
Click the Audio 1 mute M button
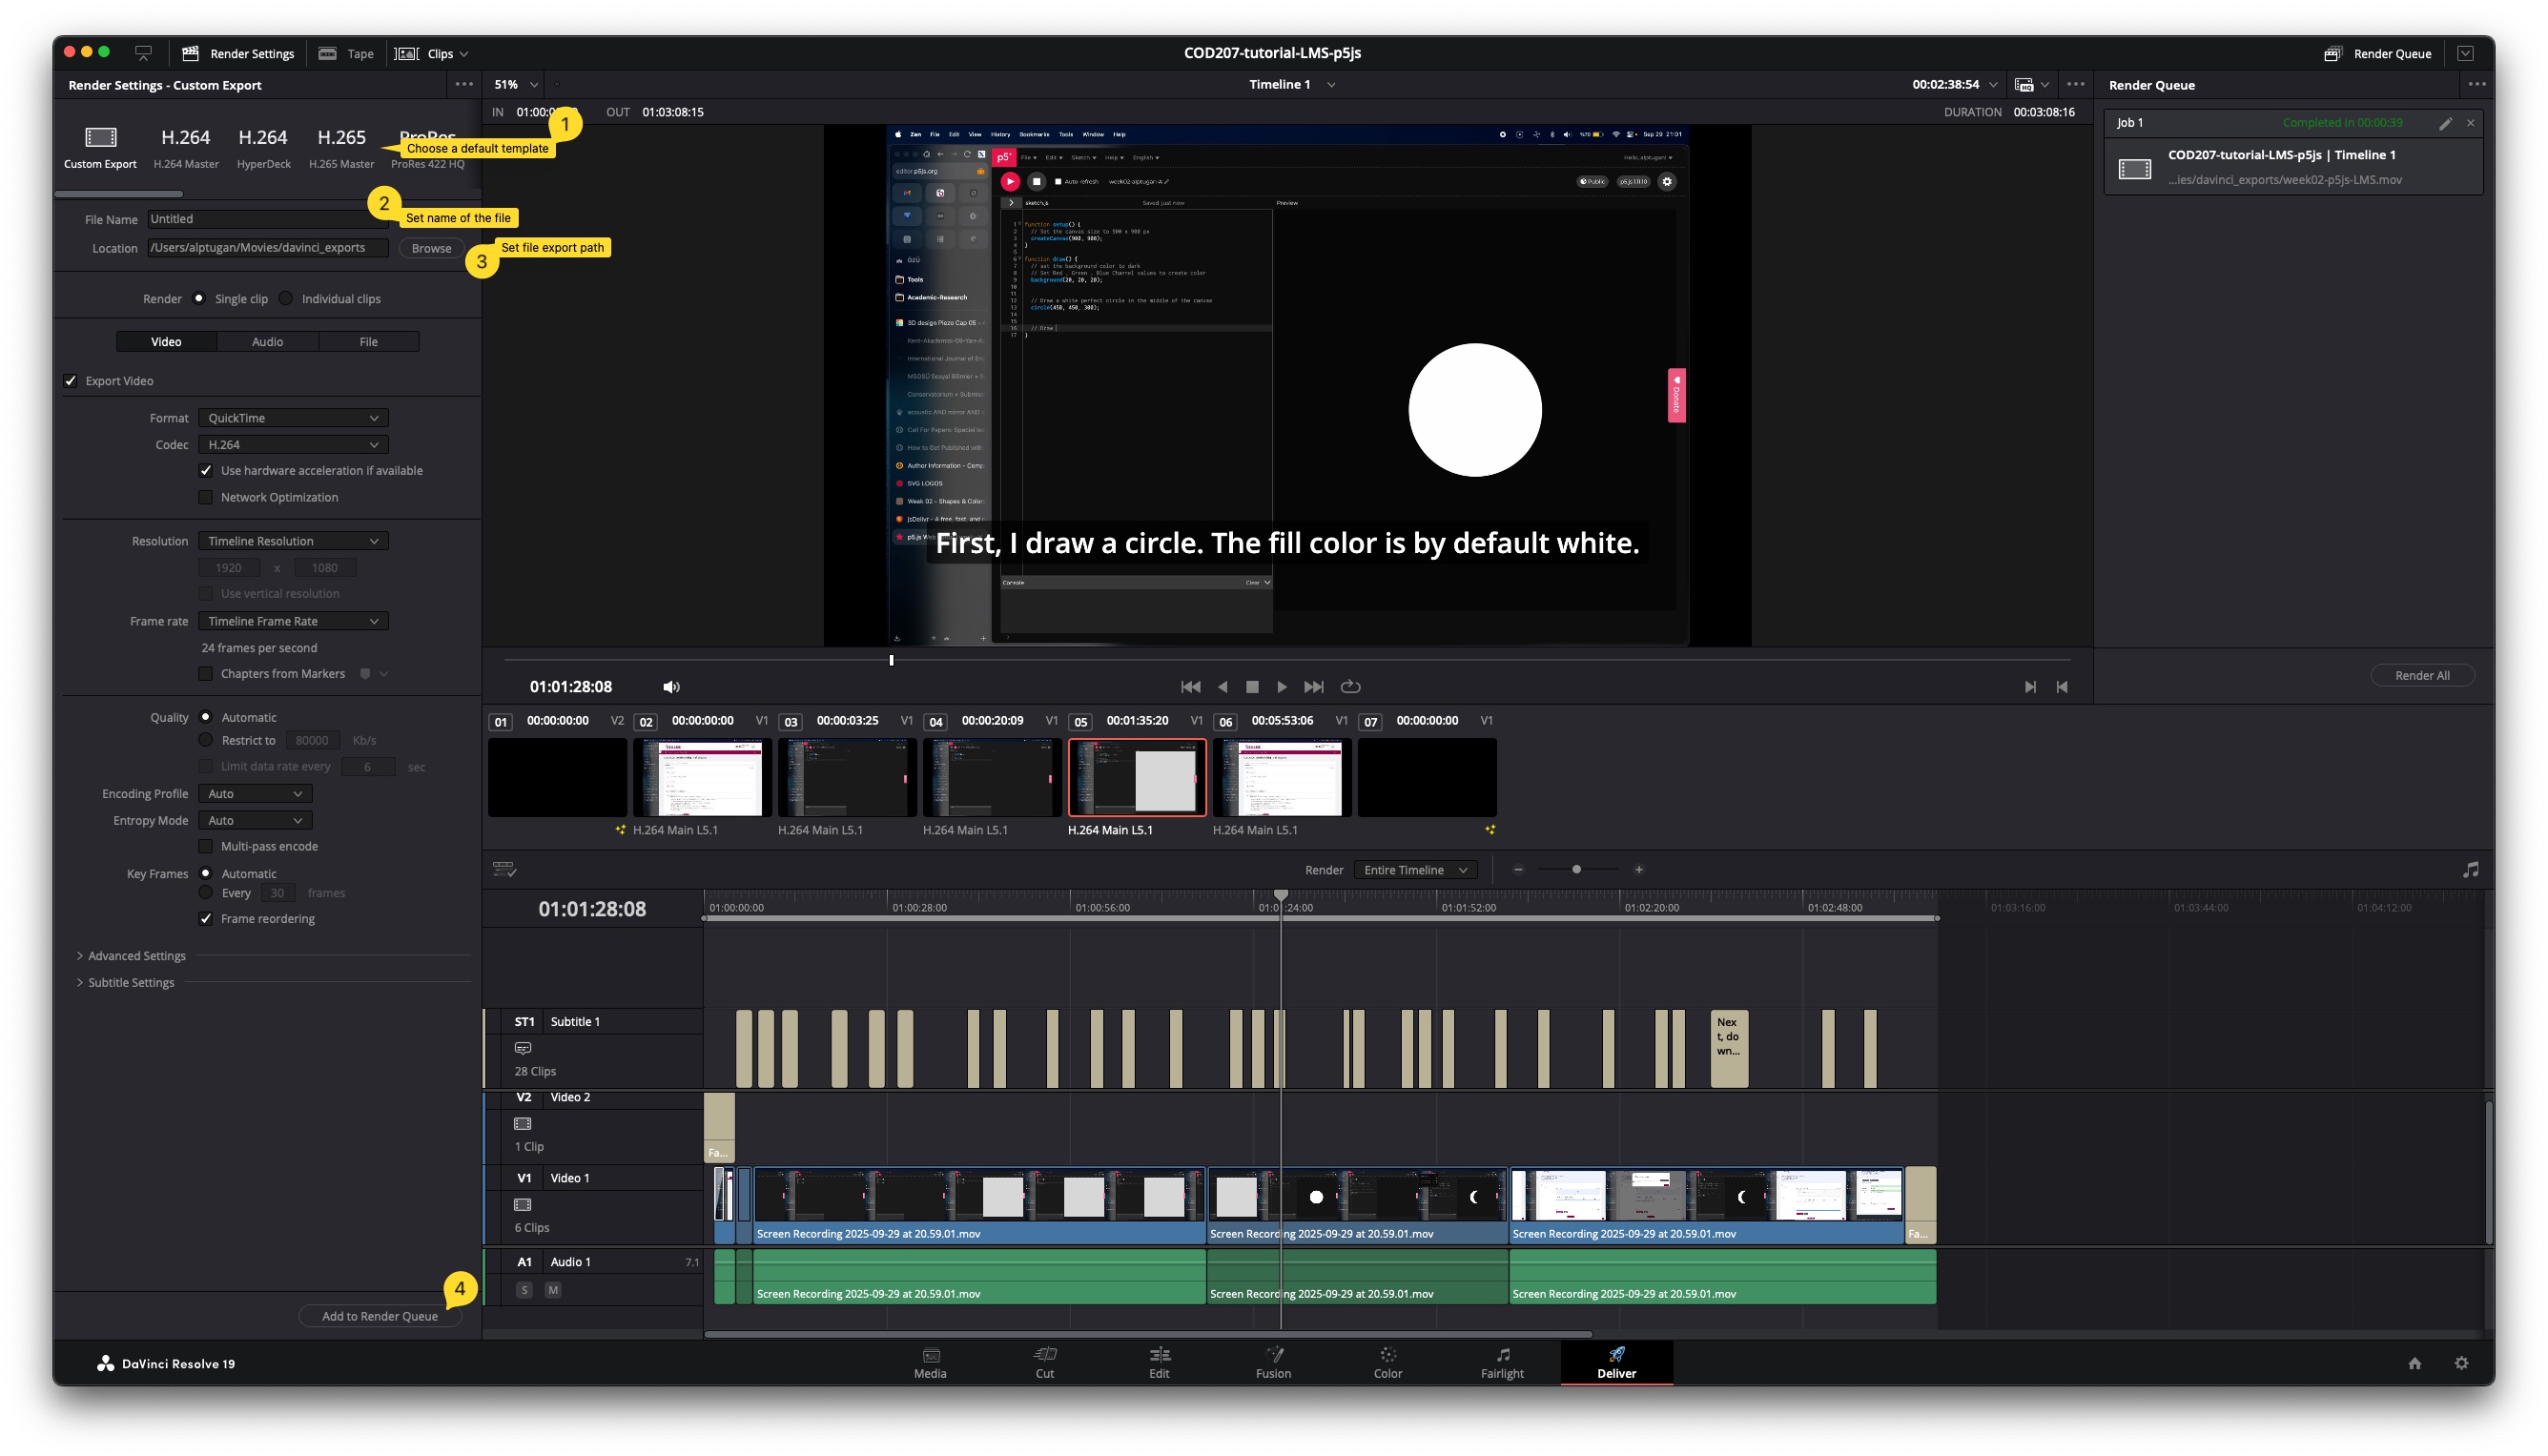click(x=553, y=1290)
